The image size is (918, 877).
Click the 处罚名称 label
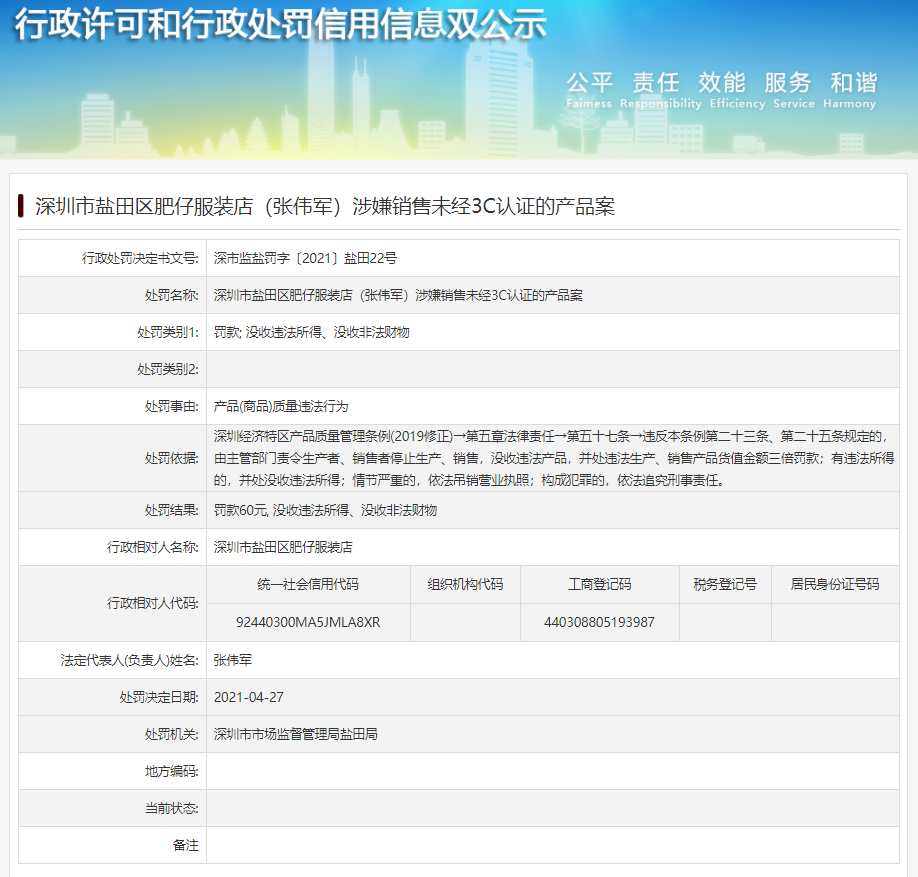(172, 295)
